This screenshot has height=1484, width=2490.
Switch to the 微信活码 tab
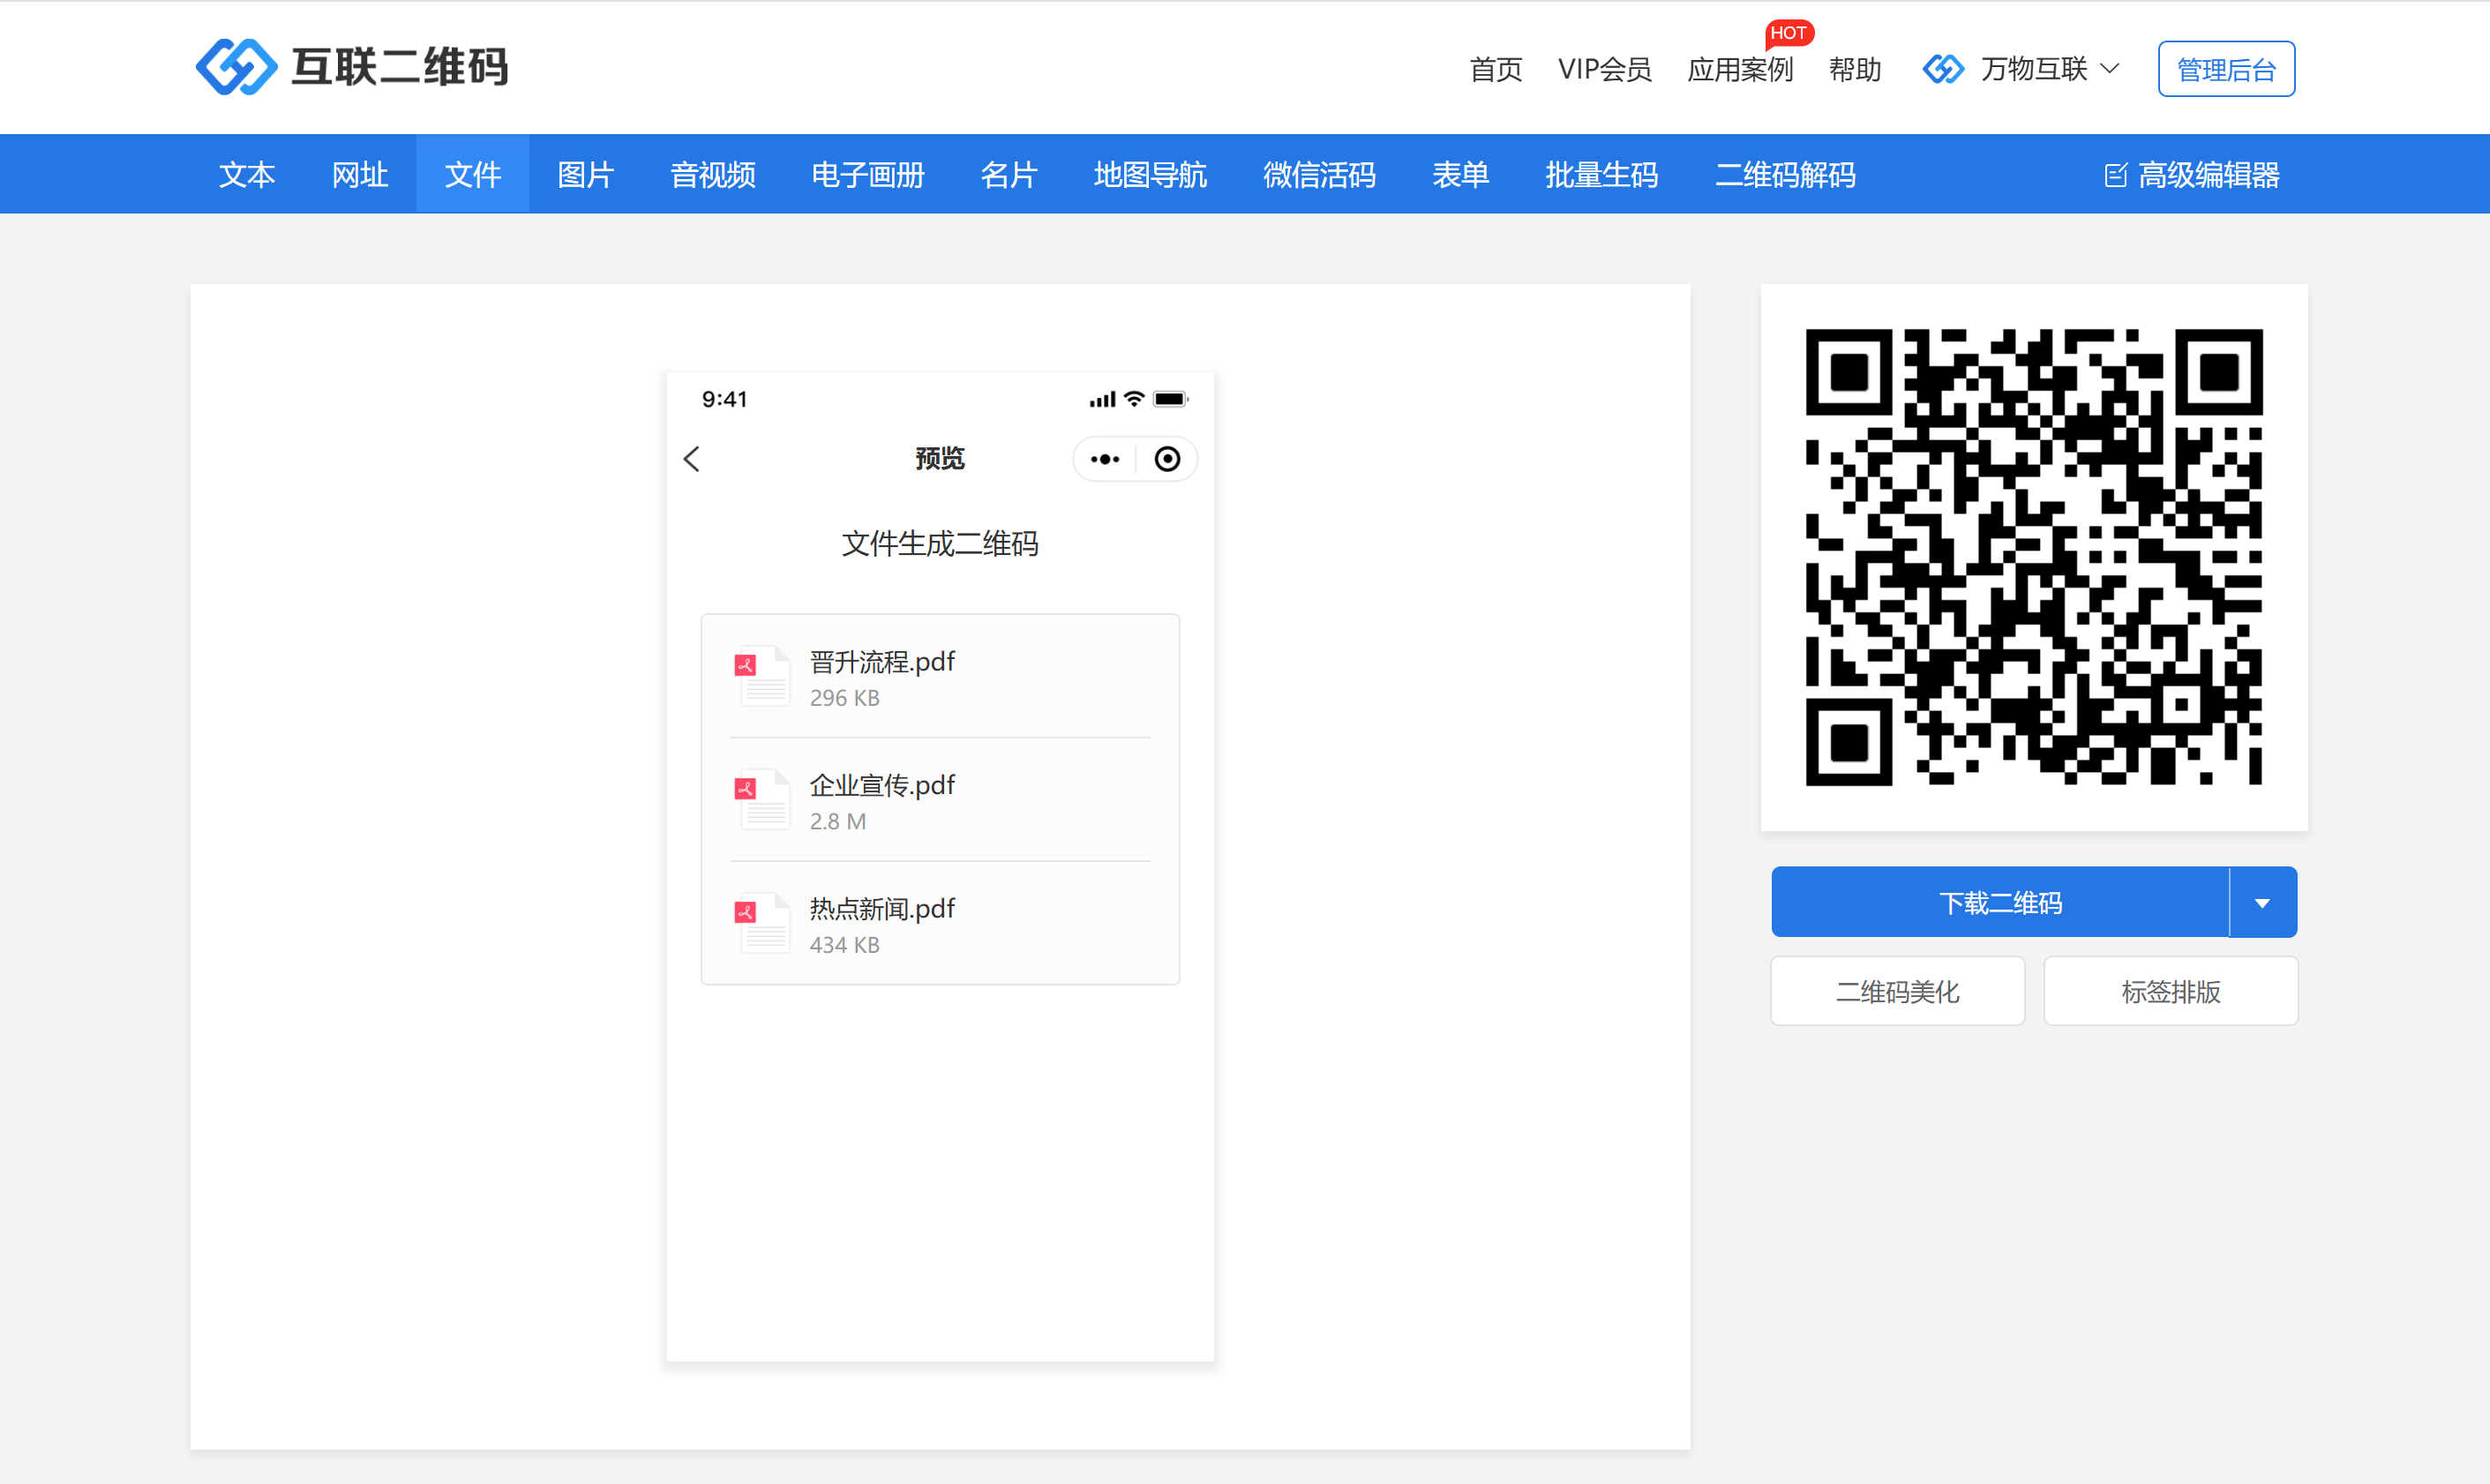pyautogui.click(x=1320, y=174)
